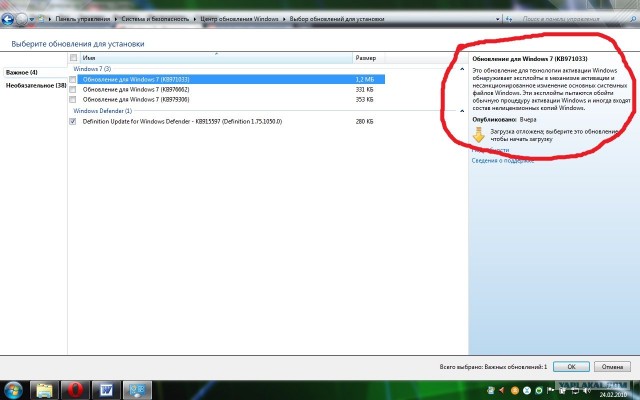Click the Windows Defender (1) group header
Screen dimensions: 640x400
point(102,111)
